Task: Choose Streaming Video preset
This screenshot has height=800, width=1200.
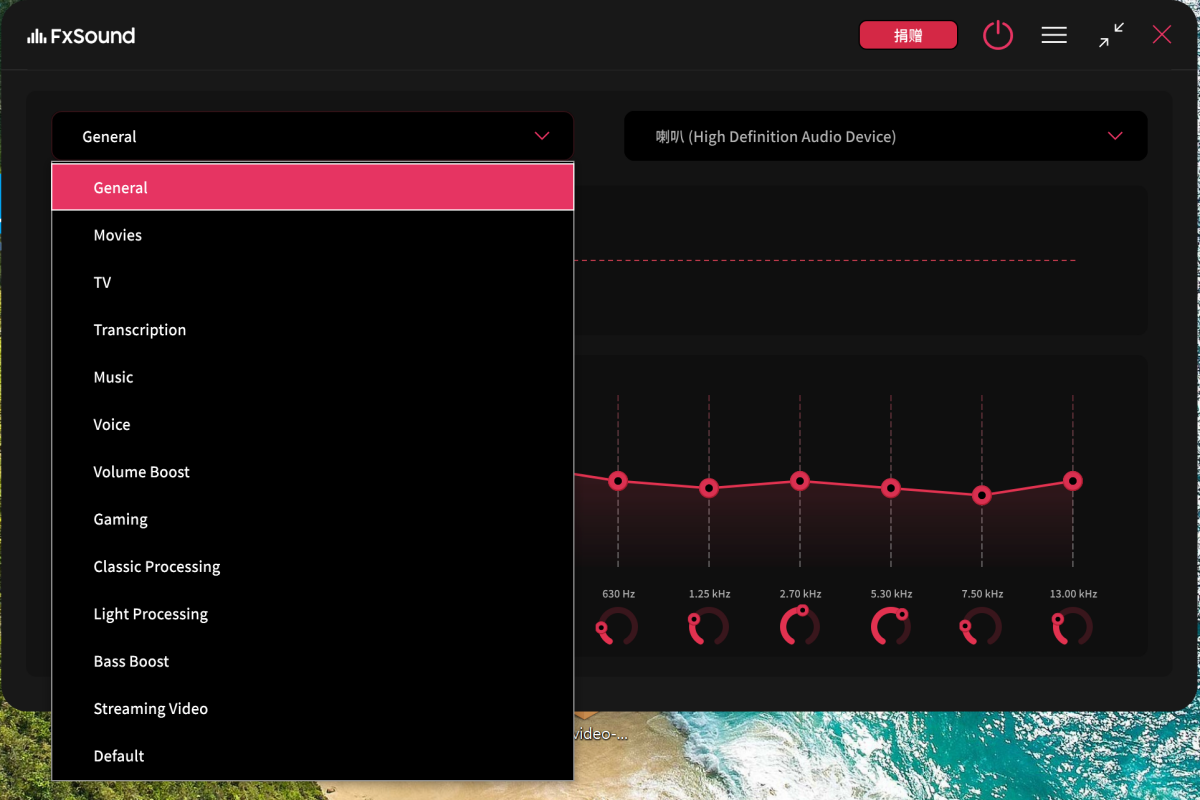Action: pos(151,709)
